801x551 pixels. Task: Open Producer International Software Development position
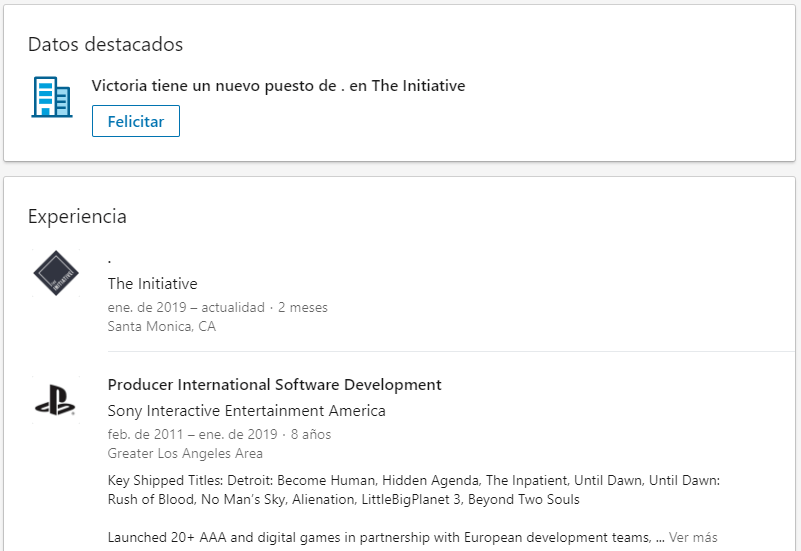pos(274,385)
